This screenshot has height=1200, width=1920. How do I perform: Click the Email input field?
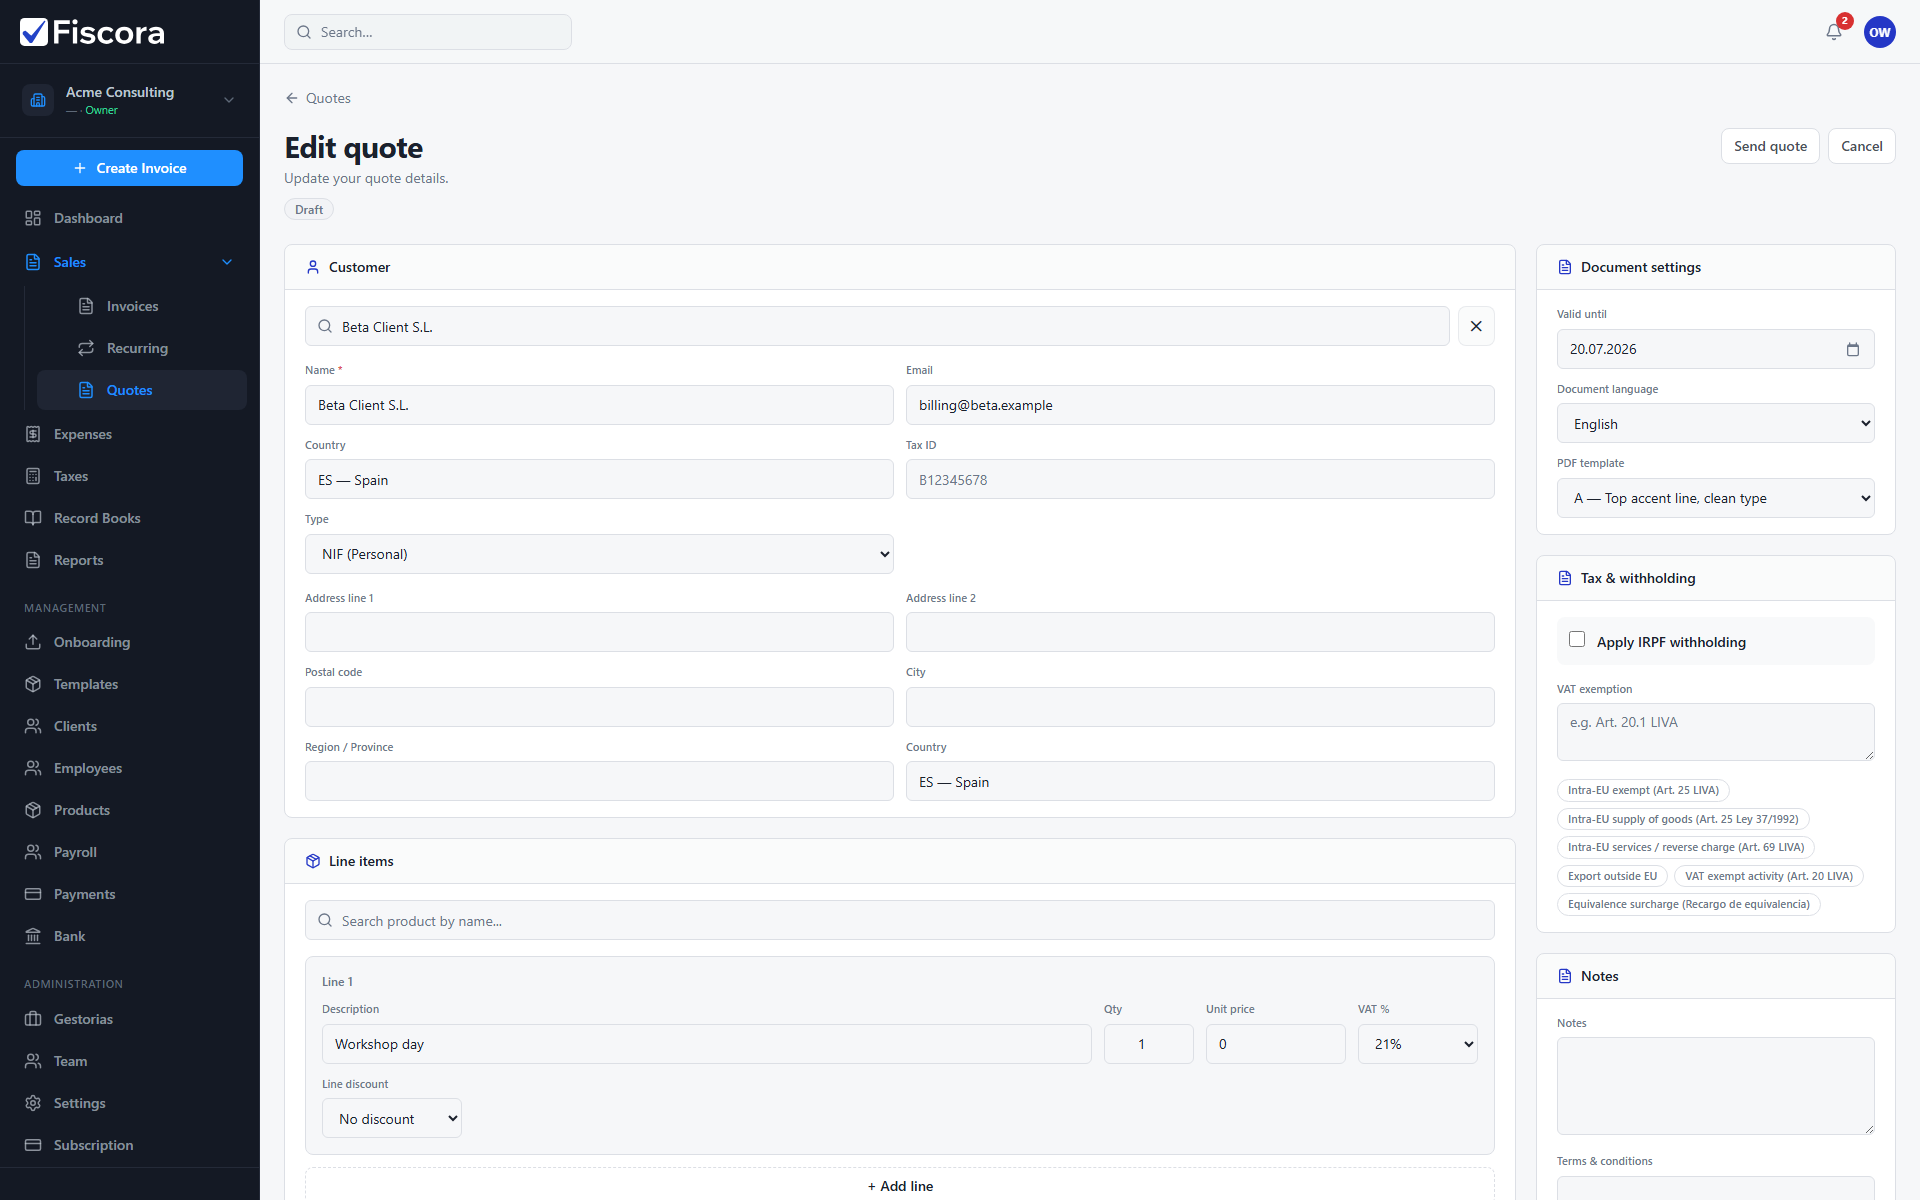1200,405
